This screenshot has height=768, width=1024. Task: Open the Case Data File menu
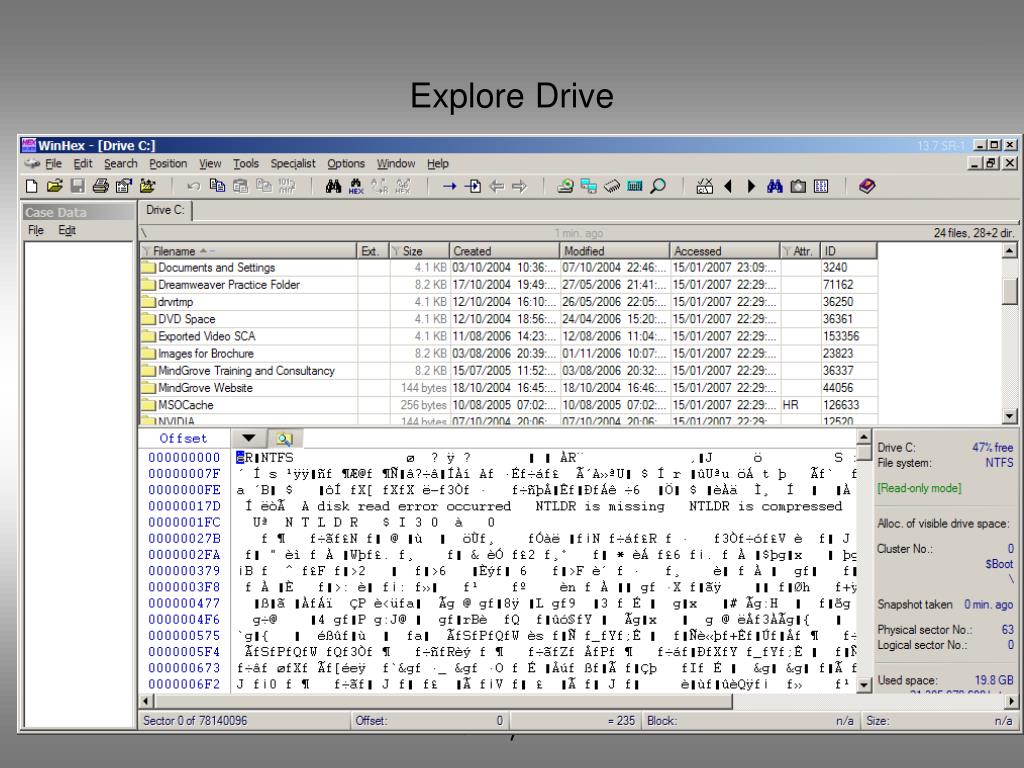click(x=36, y=231)
